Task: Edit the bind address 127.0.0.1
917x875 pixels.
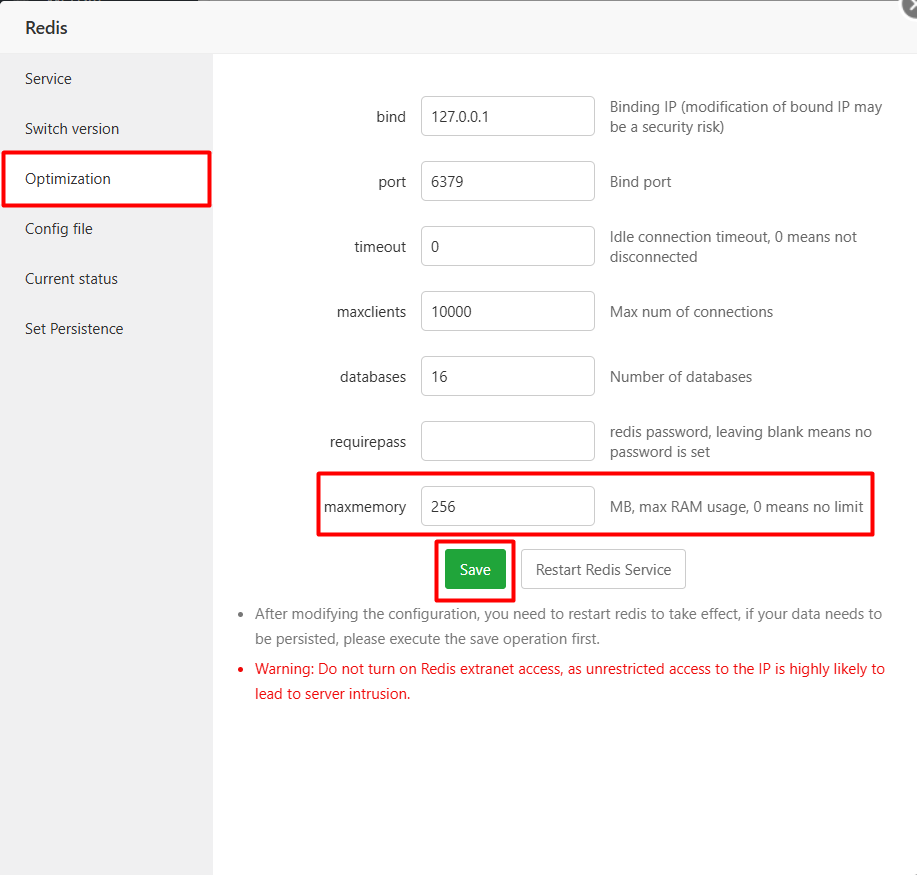Action: click(x=507, y=116)
